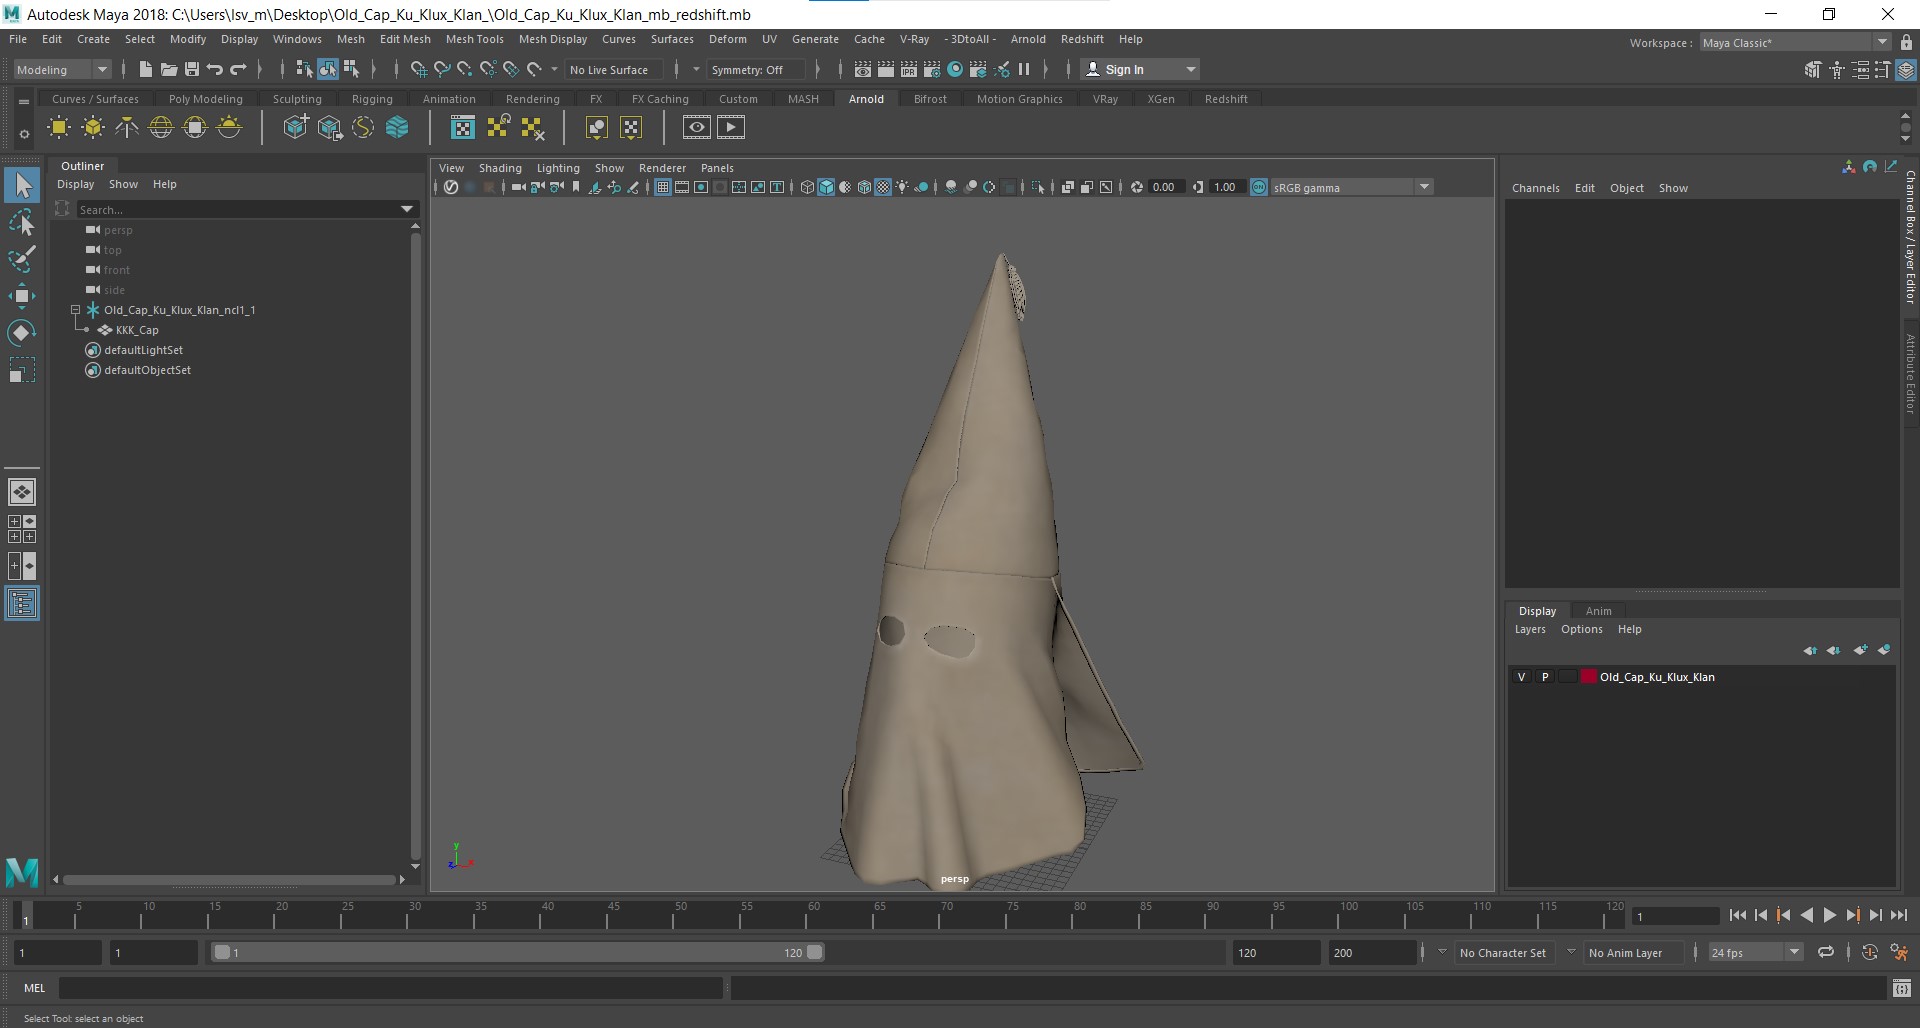
Task: Select the KKK_Cap mesh in Outliner
Action: 137,330
